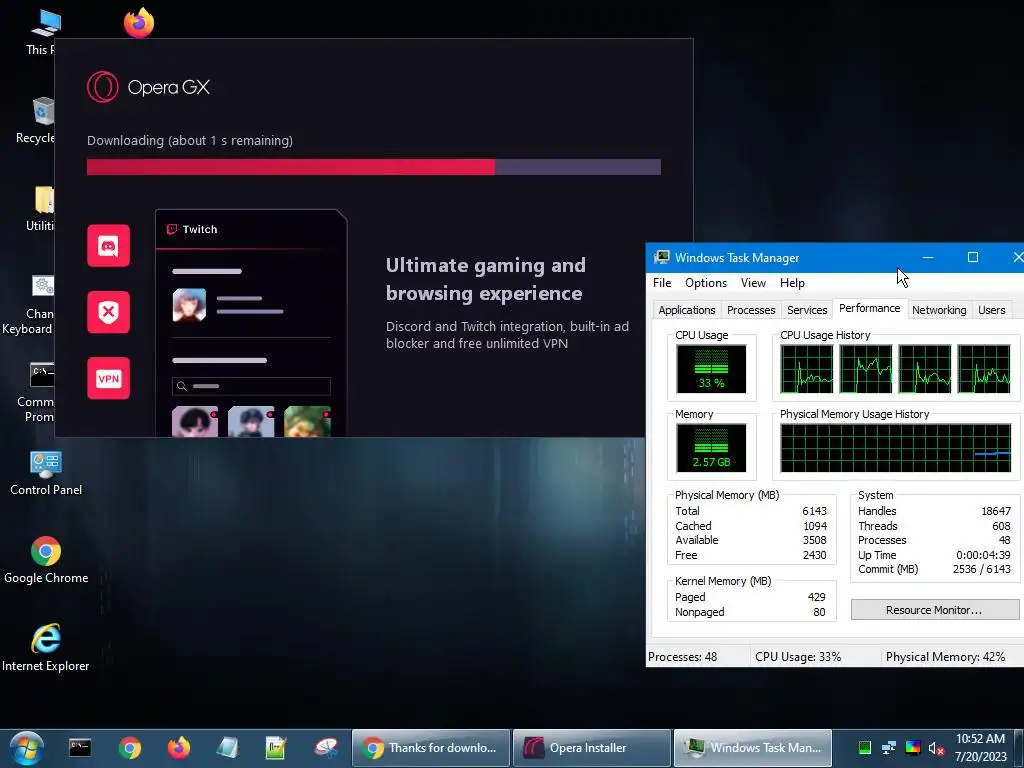Click the network tray icon
The image size is (1024, 768).
pos(889,748)
